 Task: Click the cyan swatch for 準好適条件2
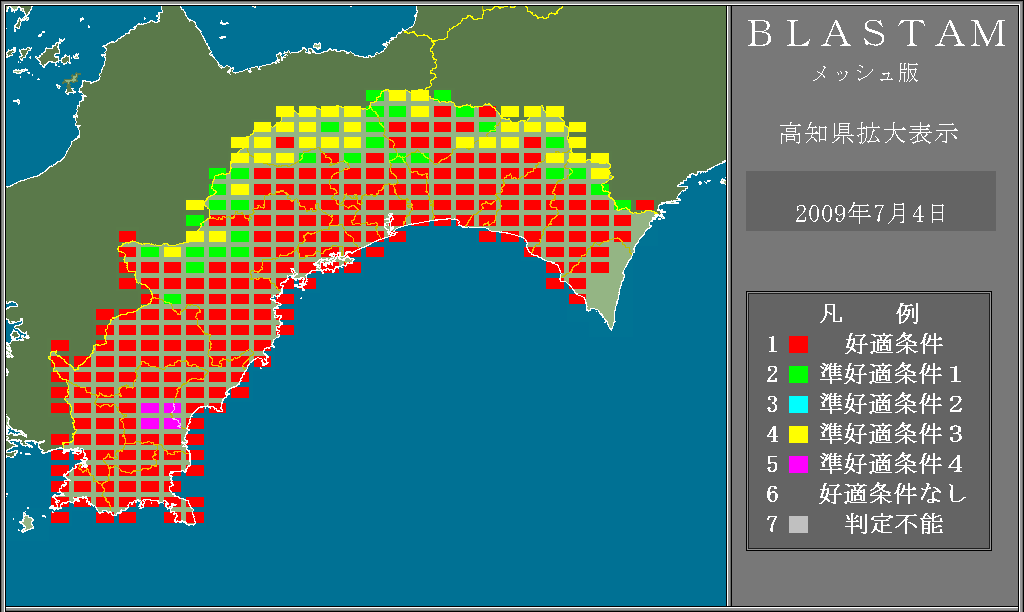(x=798, y=404)
